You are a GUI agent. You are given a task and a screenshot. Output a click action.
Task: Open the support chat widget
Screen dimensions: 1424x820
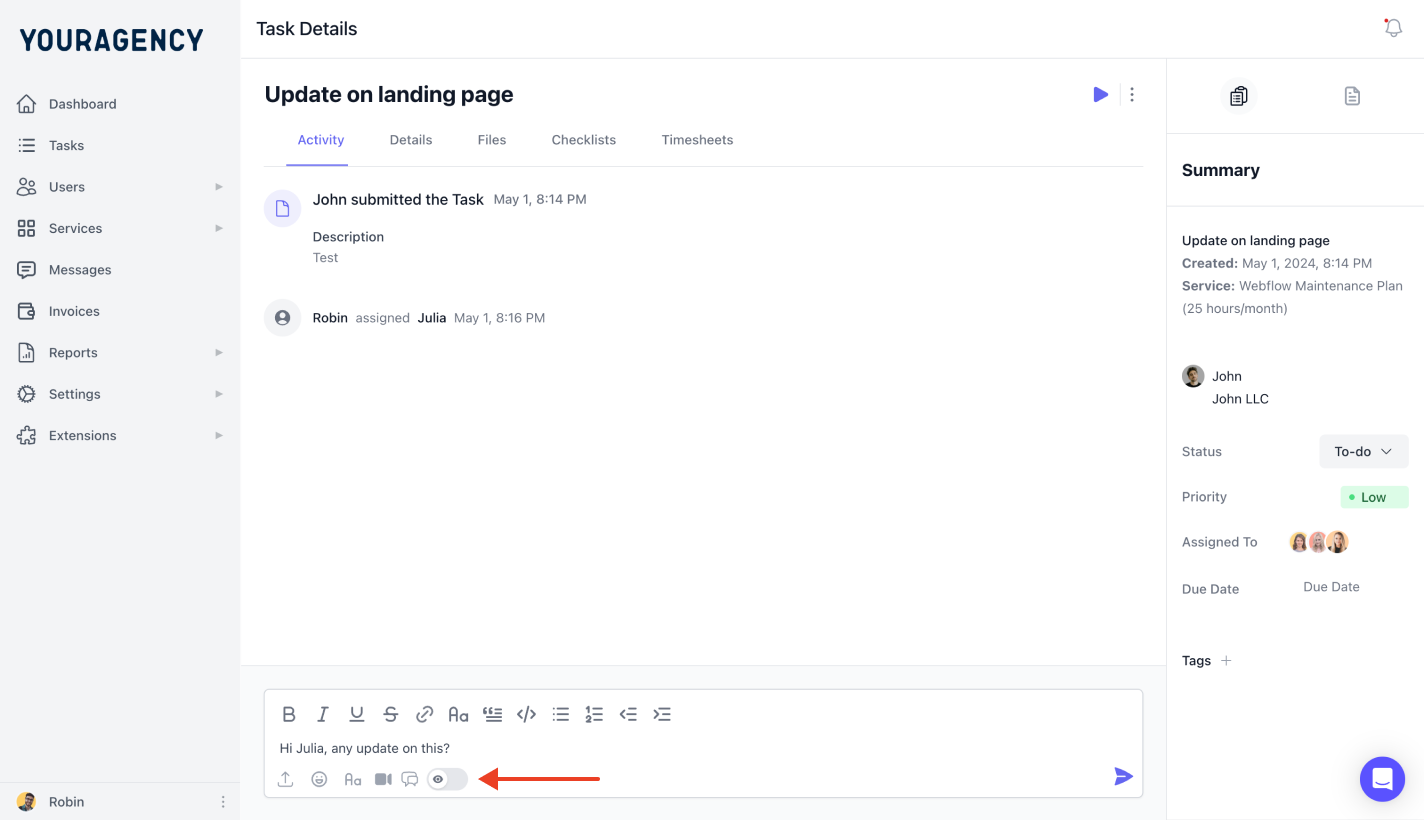1382,778
